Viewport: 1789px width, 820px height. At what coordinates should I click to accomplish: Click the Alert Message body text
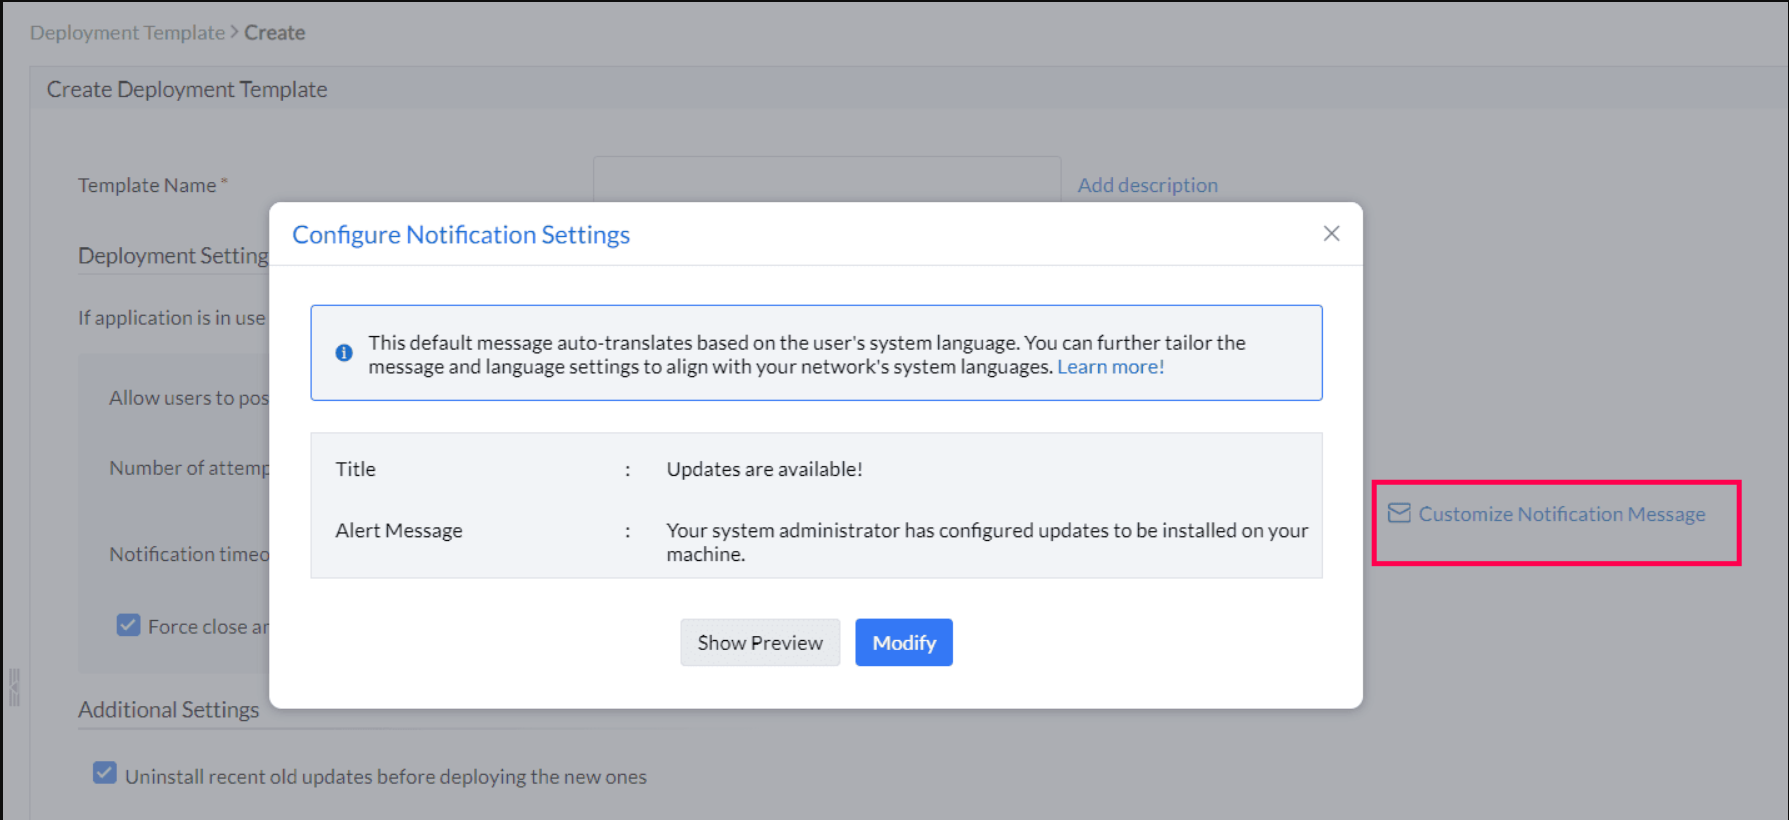tap(986, 541)
